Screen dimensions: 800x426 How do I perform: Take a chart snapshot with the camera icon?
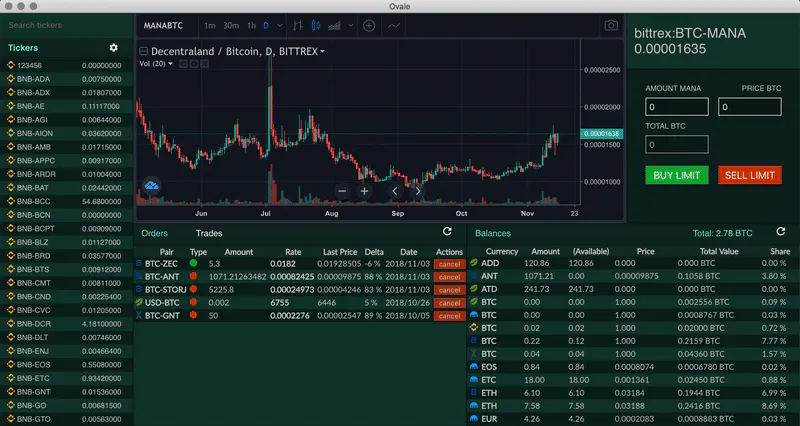[x=611, y=26]
